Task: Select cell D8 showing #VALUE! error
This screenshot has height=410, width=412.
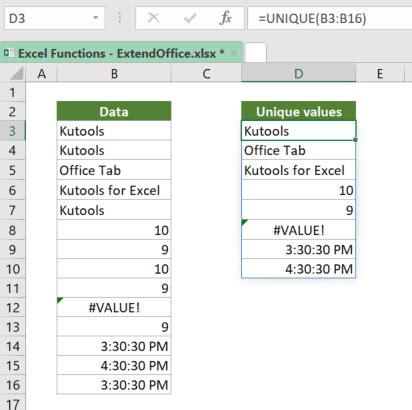Action: click(x=299, y=230)
